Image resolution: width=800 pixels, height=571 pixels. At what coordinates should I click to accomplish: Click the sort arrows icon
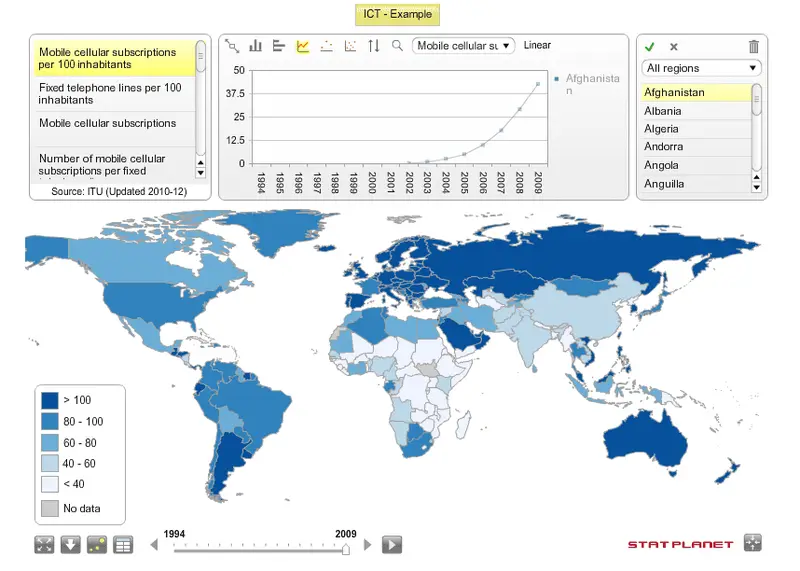tap(374, 46)
